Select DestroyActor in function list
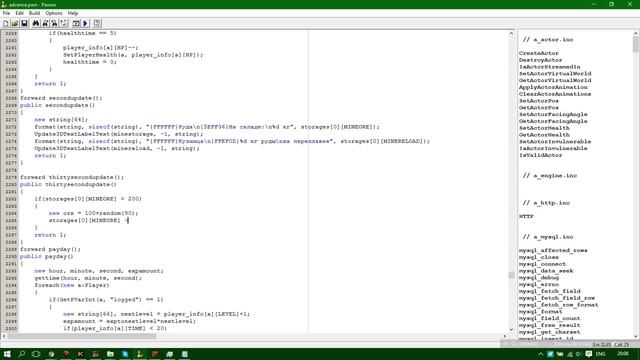This screenshot has width=640, height=360. click(x=540, y=60)
